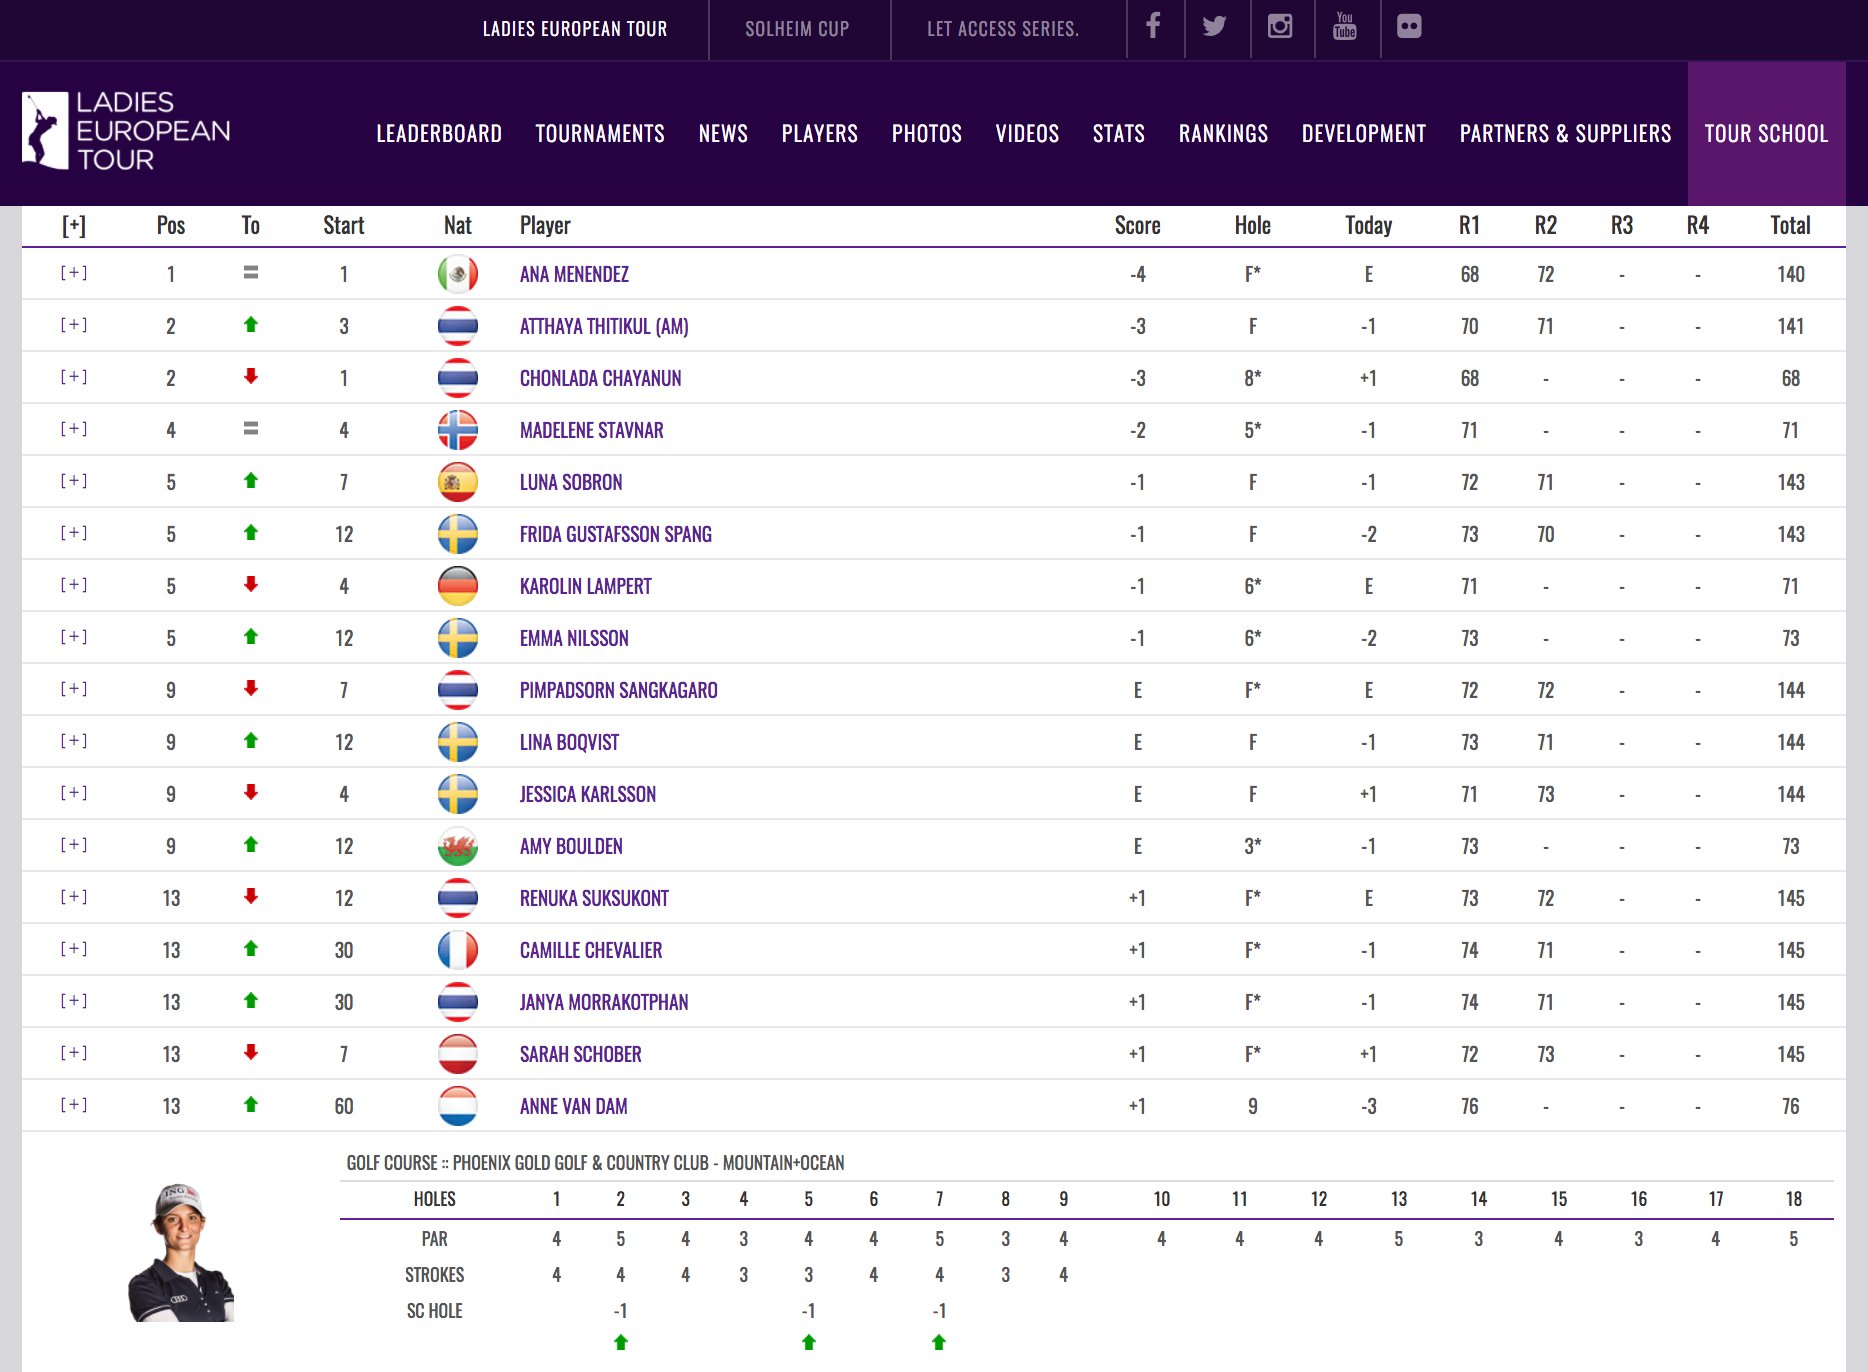This screenshot has width=1868, height=1372.
Task: Expand Renuka Suksukont scorecard row
Action: (x=74, y=897)
